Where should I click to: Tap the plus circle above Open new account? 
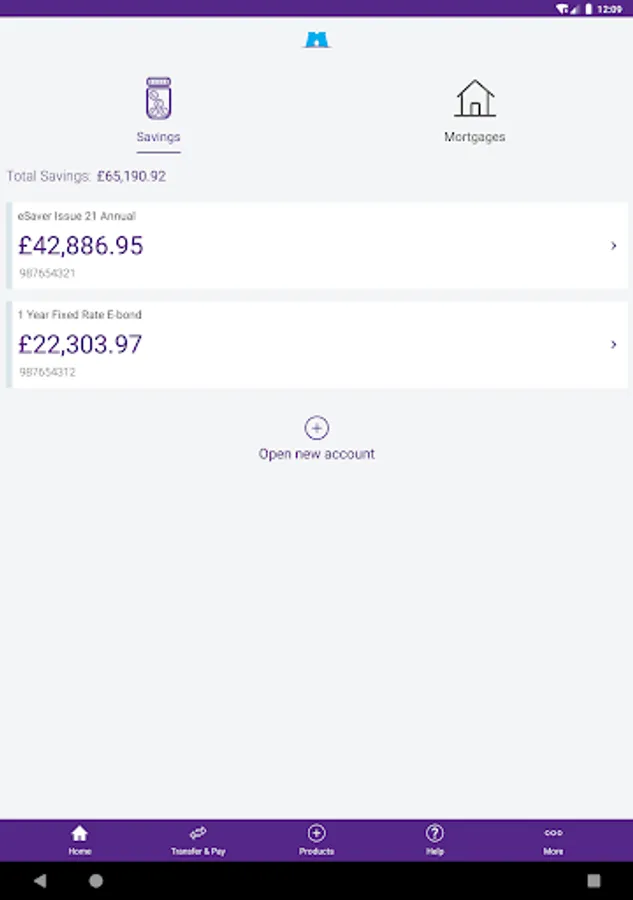point(317,428)
